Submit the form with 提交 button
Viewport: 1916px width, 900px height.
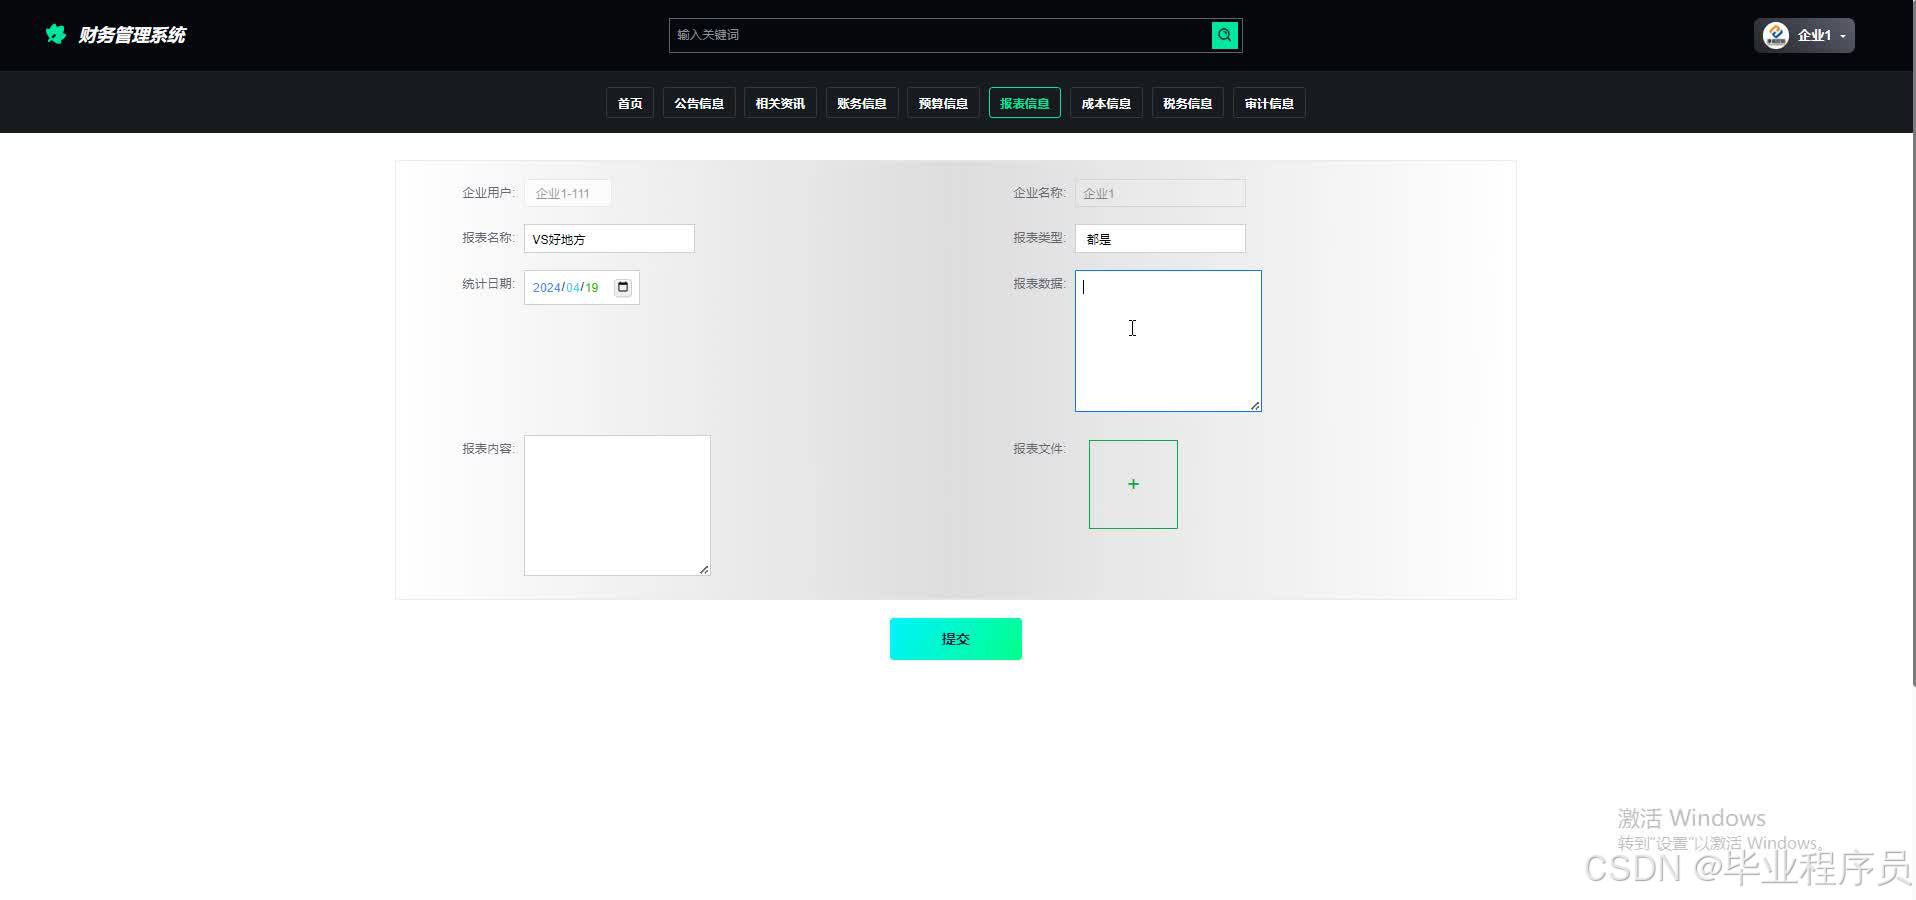click(956, 639)
